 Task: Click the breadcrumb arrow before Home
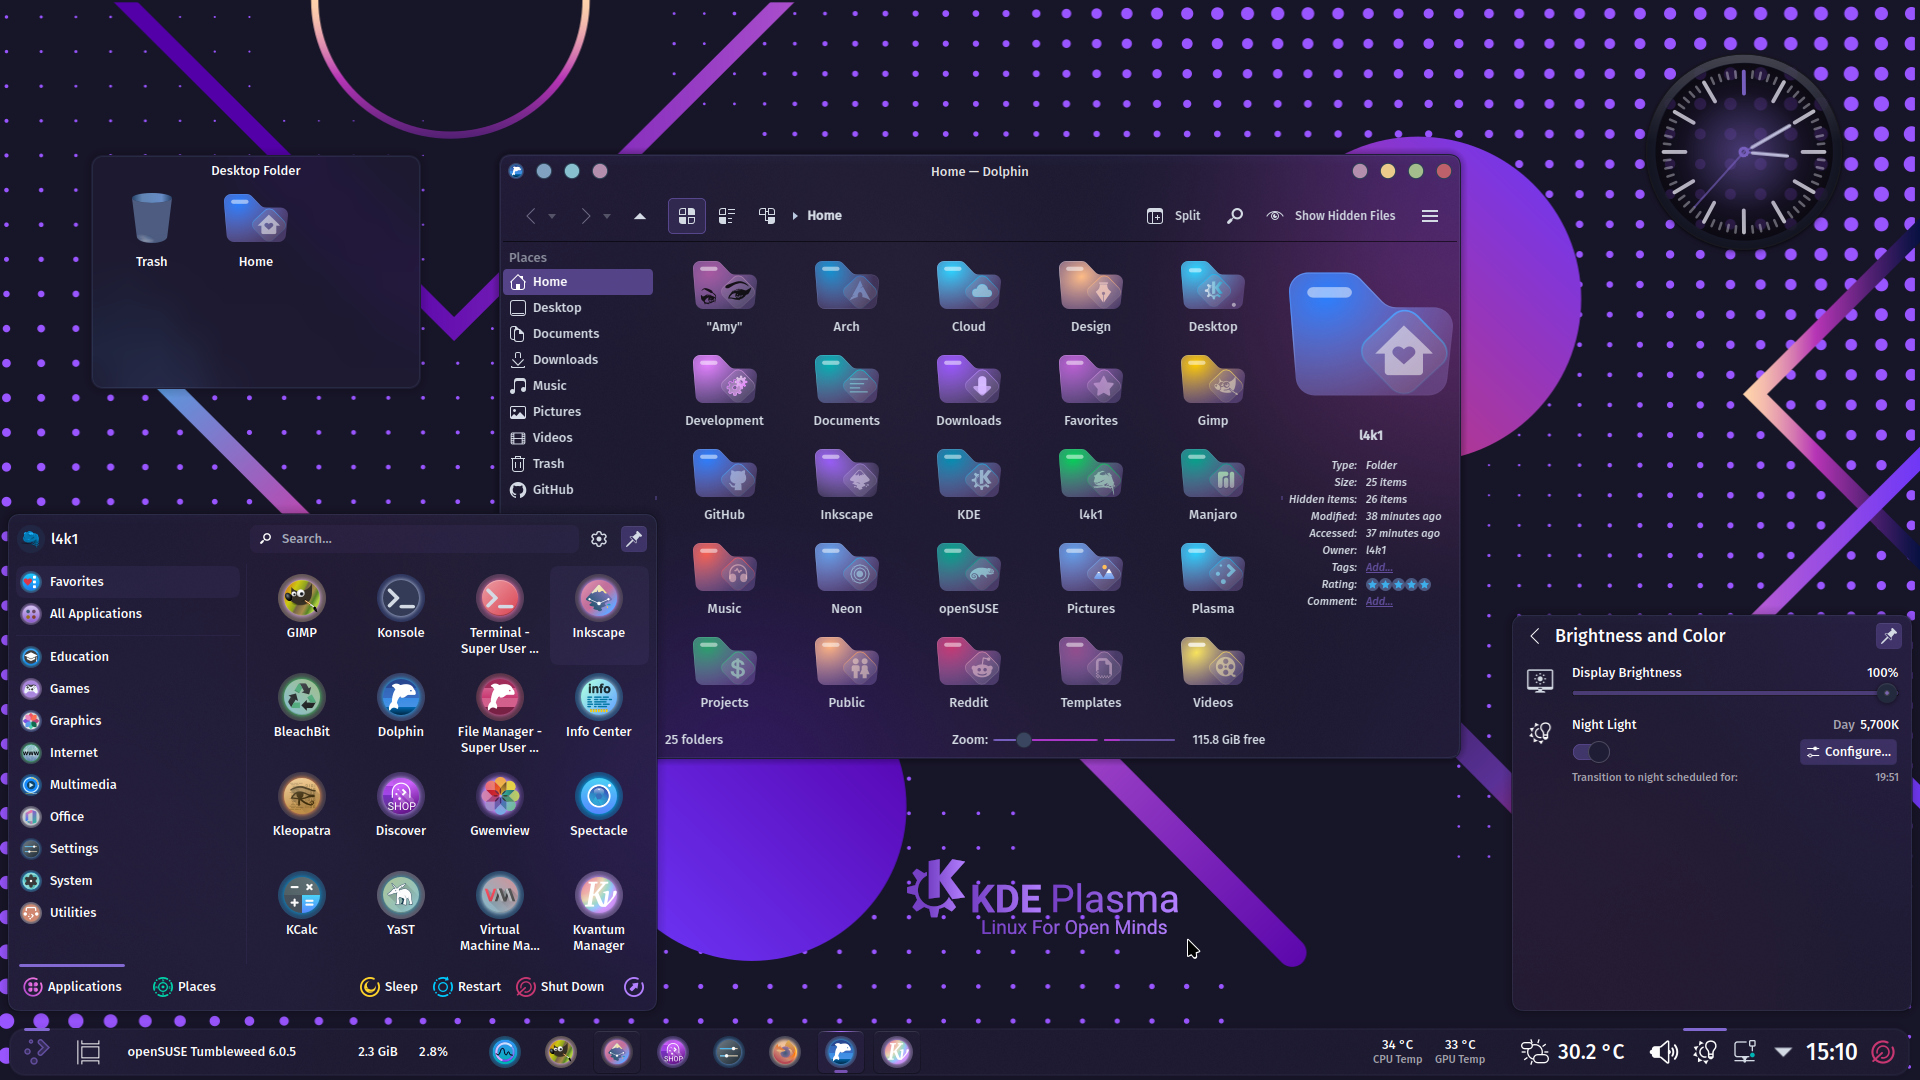coord(795,216)
